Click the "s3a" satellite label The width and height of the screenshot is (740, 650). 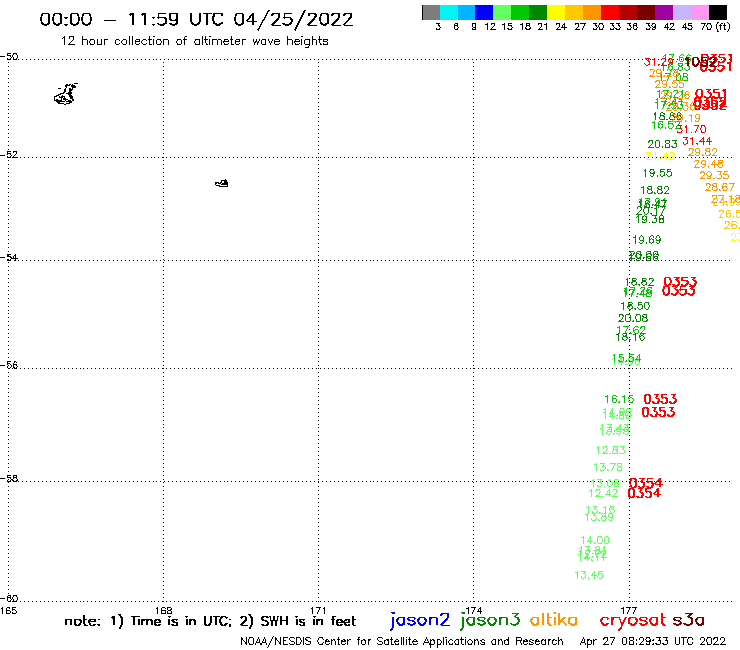pos(688,620)
